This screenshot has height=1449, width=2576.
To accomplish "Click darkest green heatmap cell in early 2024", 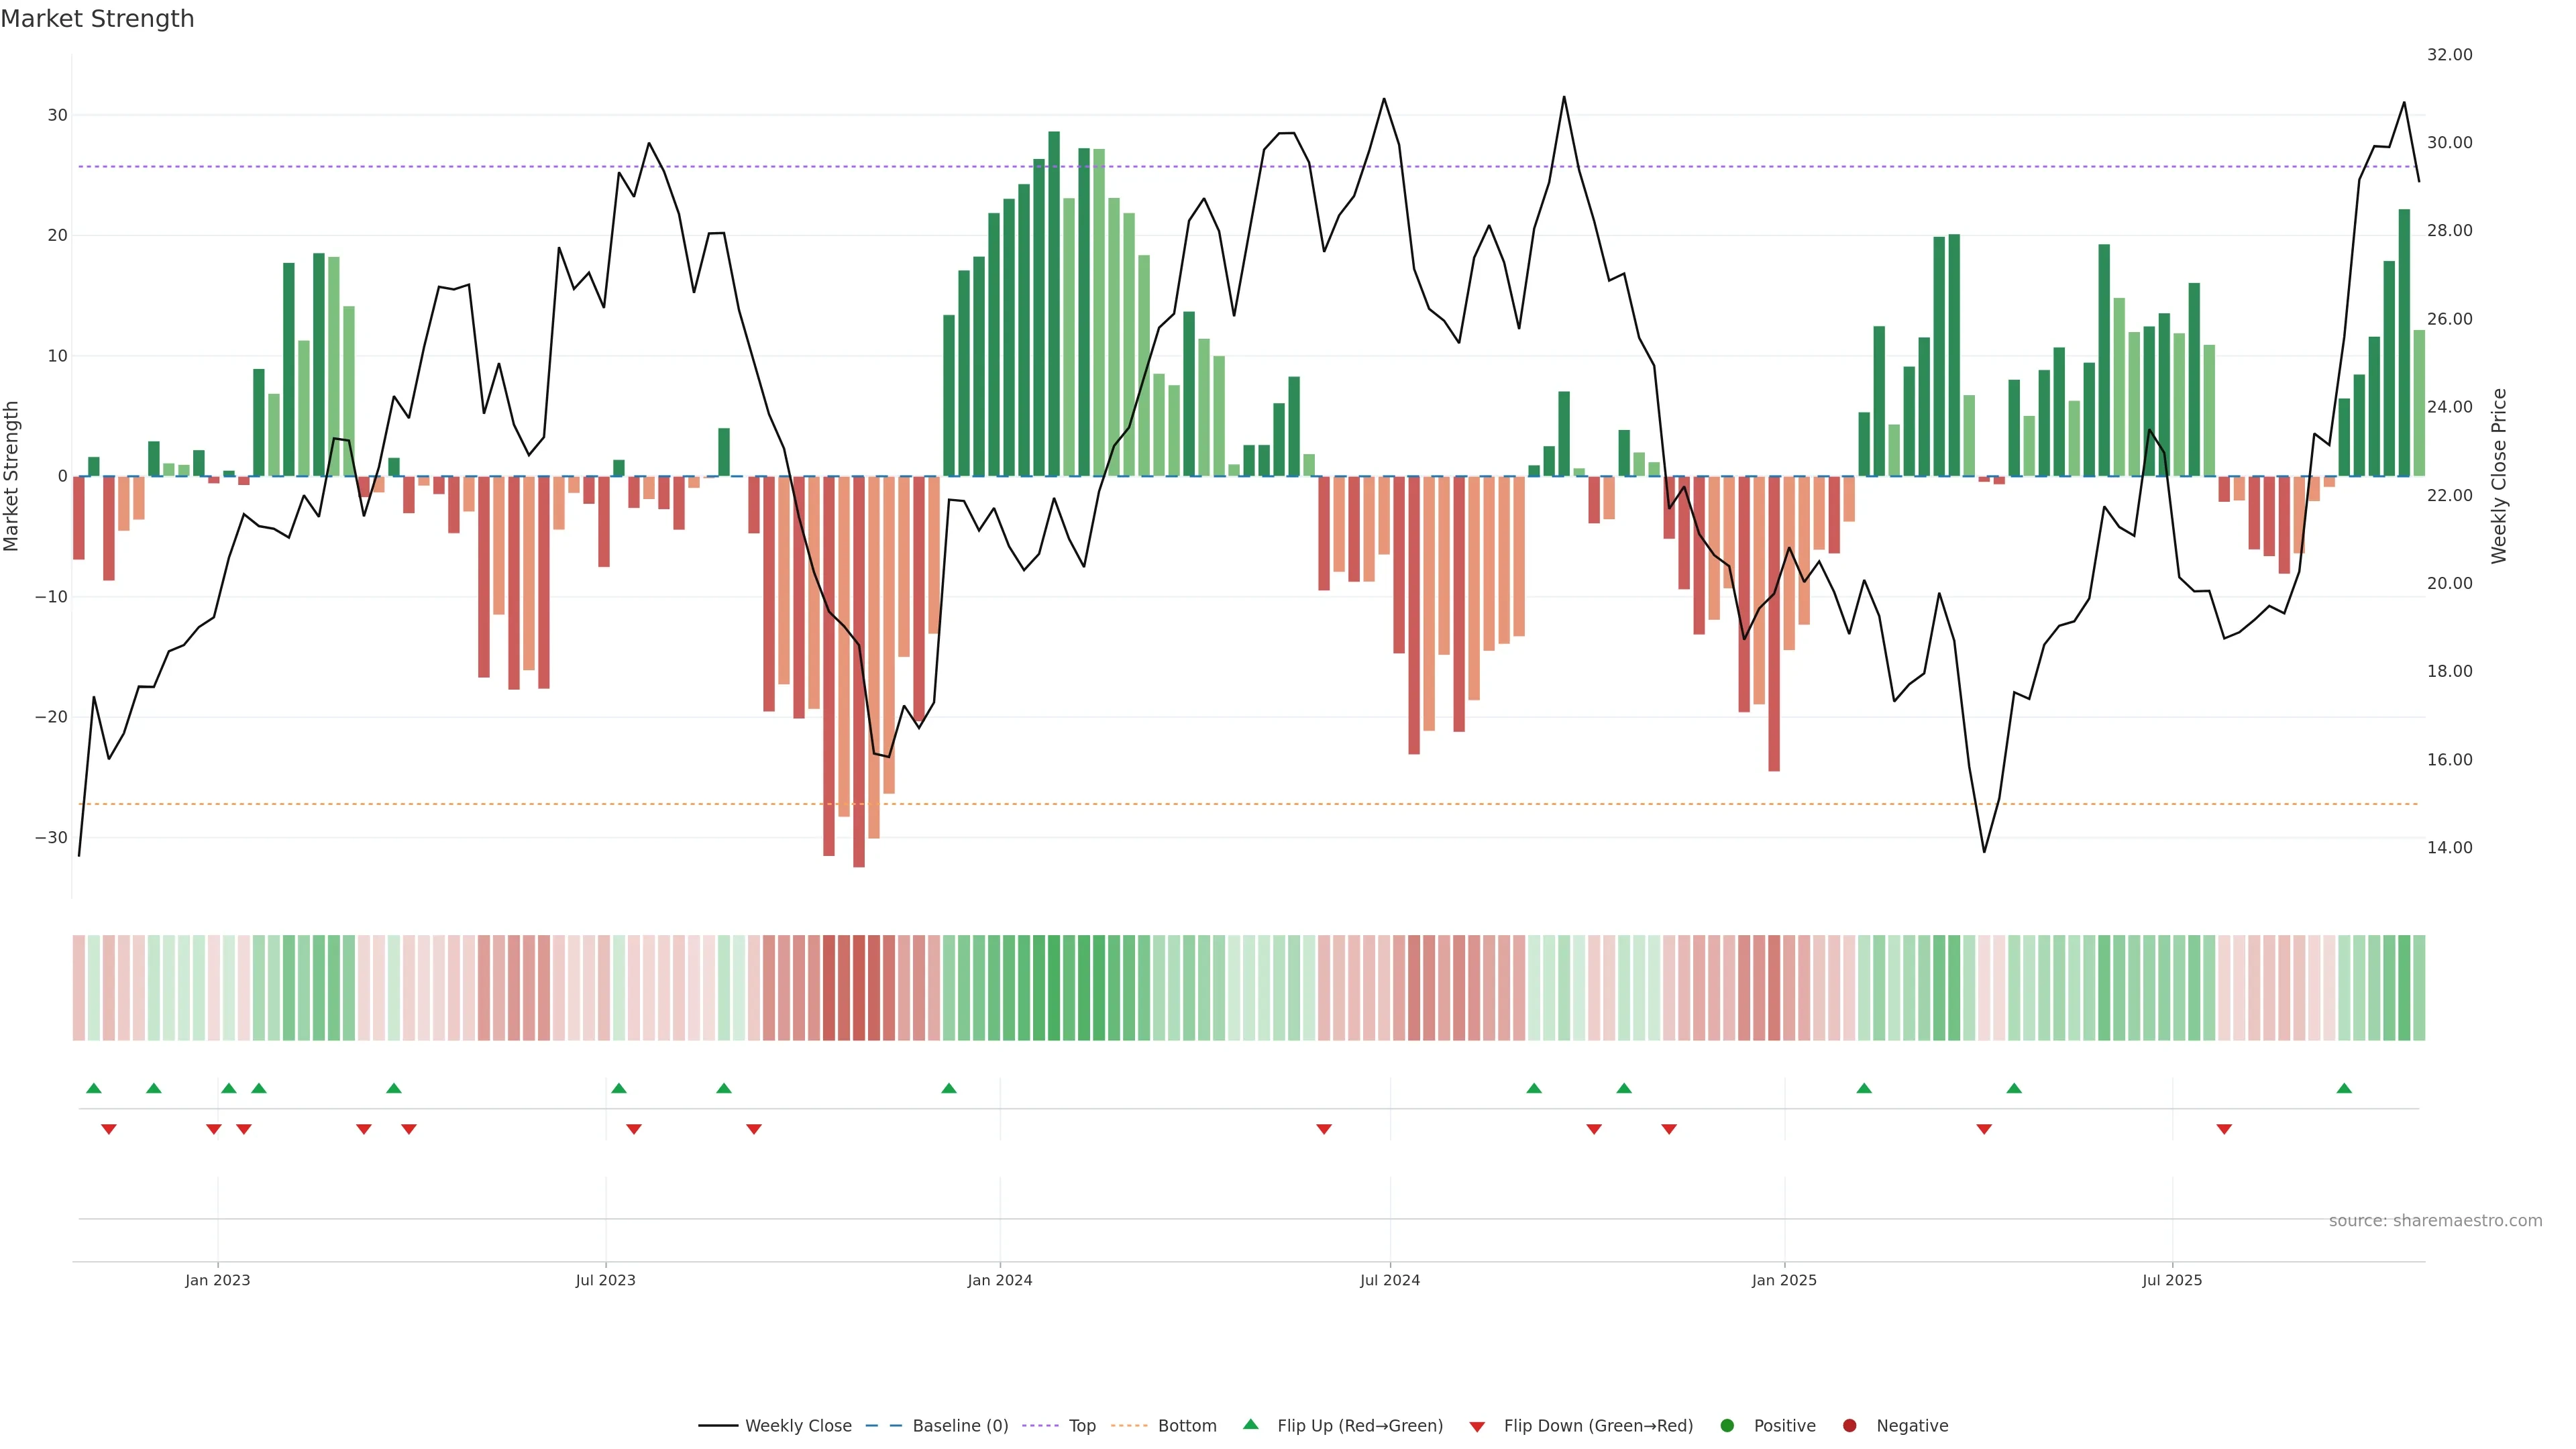I will tap(1054, 987).
